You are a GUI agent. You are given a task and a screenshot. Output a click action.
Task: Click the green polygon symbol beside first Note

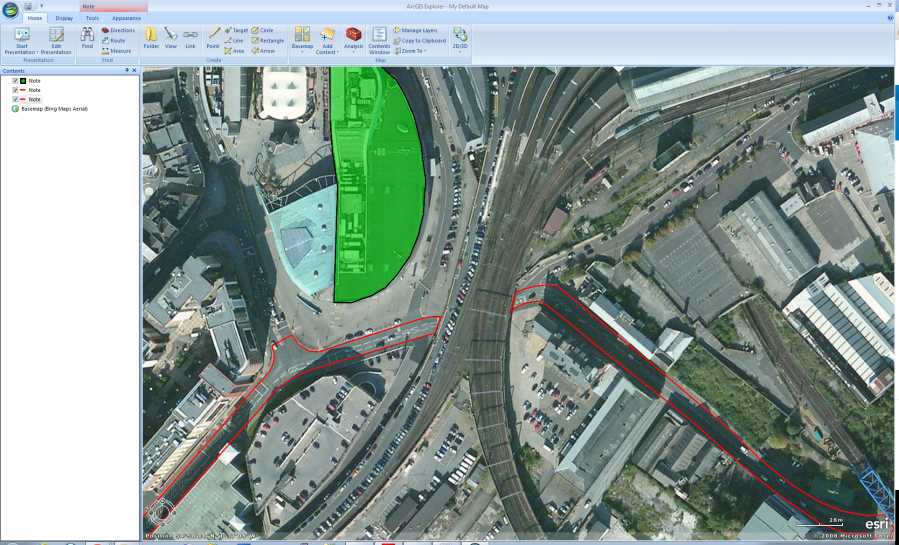click(24, 81)
